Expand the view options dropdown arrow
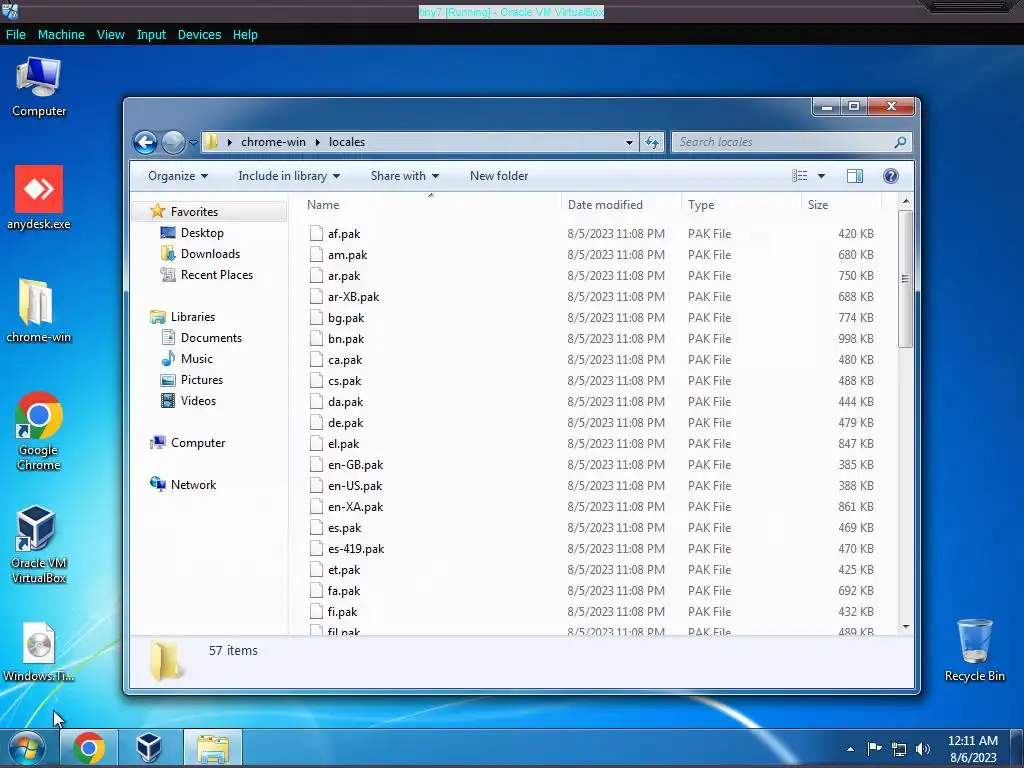The image size is (1024, 768). coord(821,176)
